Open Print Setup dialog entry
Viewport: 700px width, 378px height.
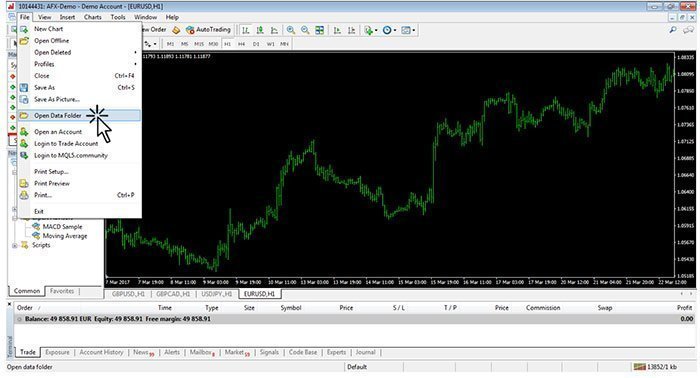pyautogui.click(x=79, y=171)
